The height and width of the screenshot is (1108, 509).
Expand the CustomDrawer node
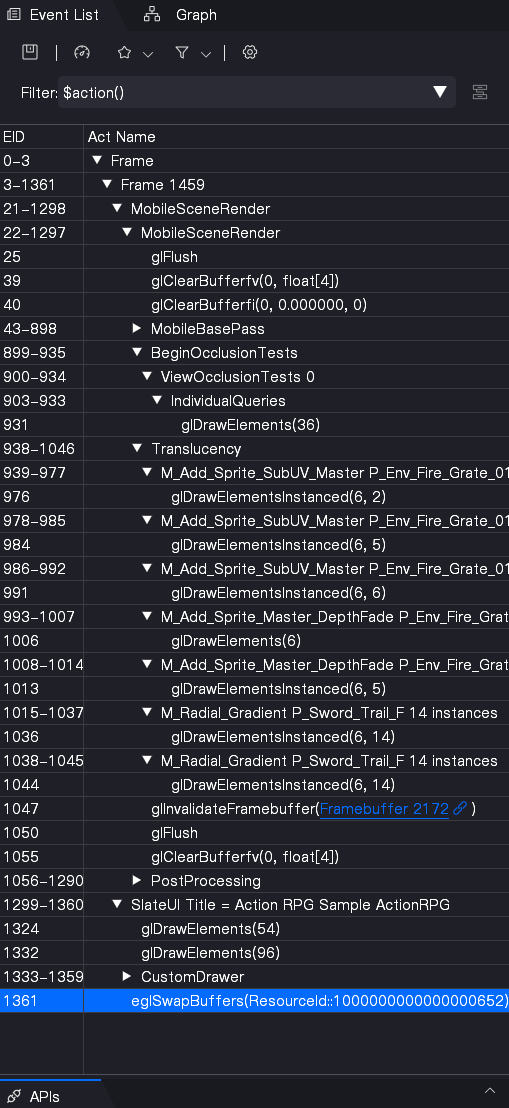pyautogui.click(x=127, y=977)
